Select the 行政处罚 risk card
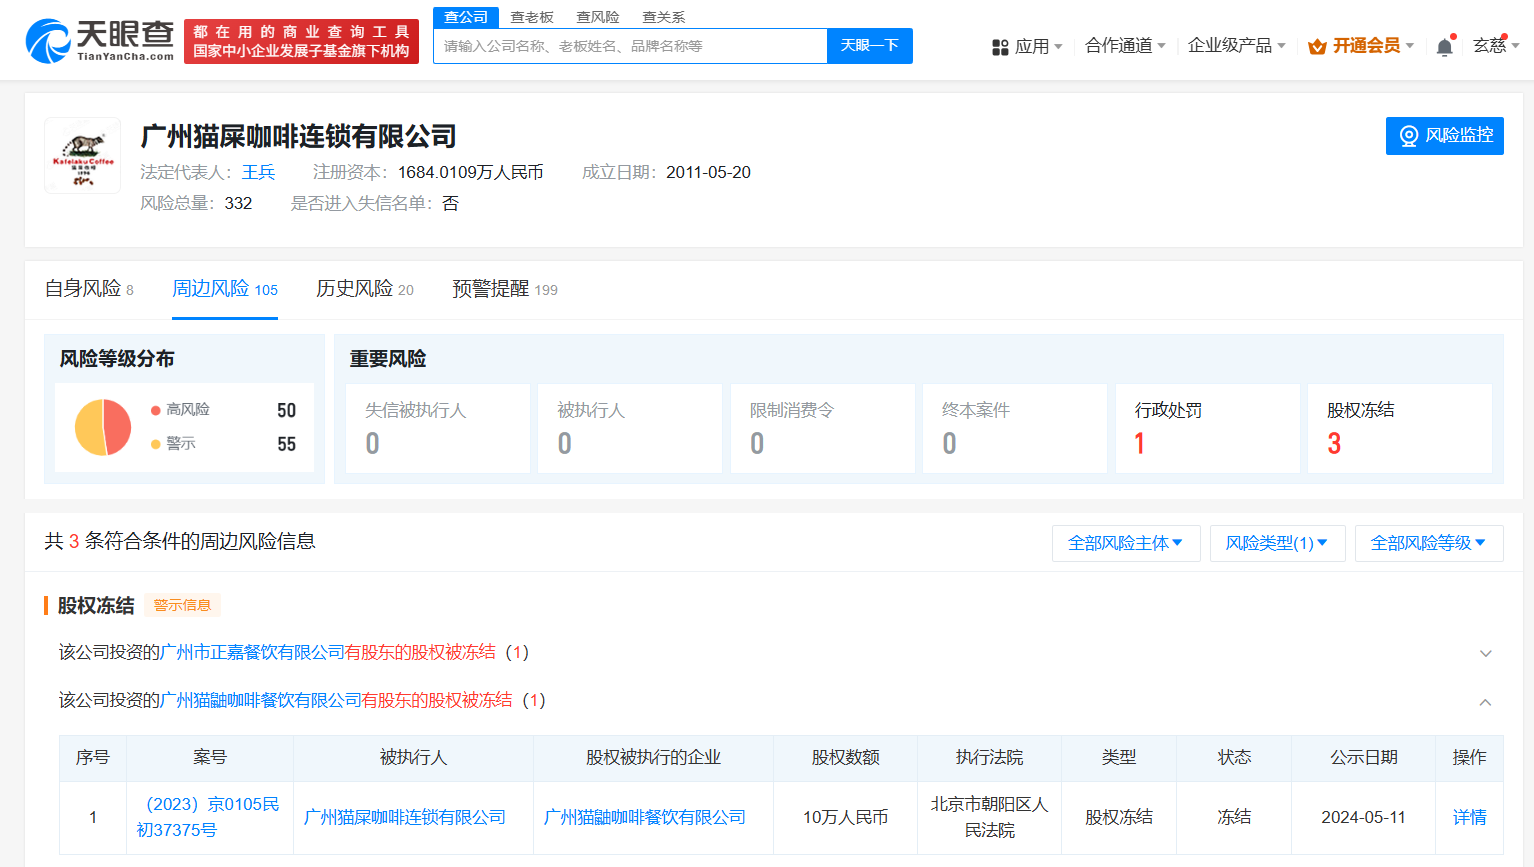Viewport: 1534px width, 867px height. pos(1208,428)
